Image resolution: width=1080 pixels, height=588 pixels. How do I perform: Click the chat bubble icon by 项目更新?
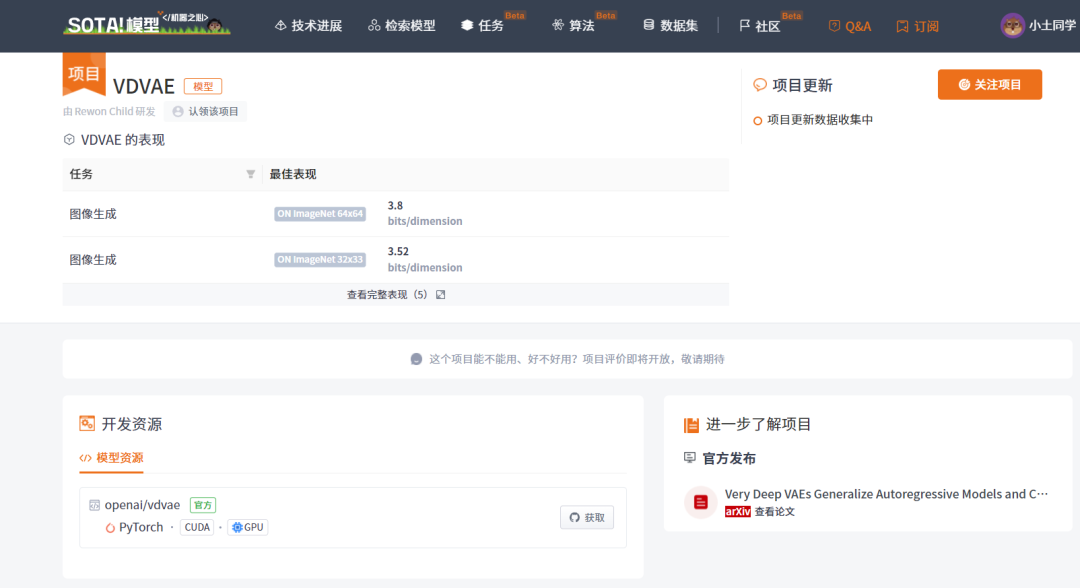click(x=760, y=85)
